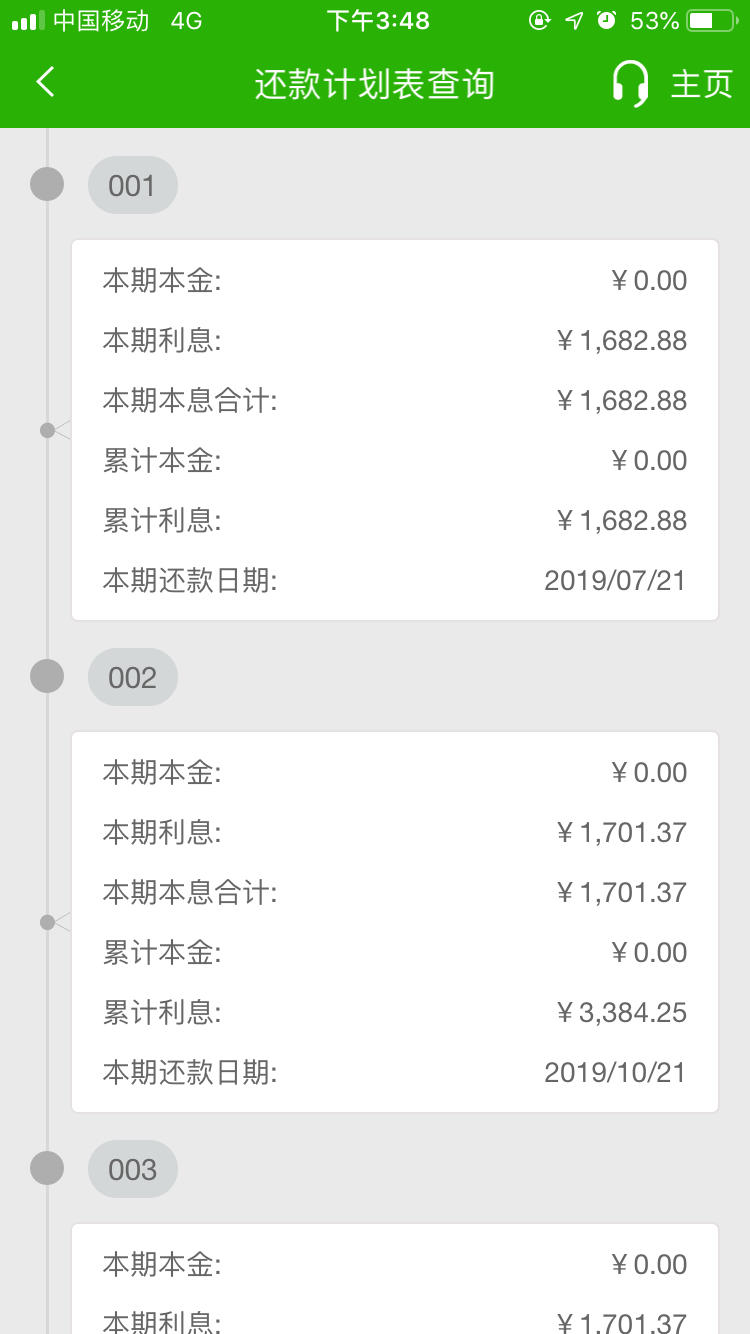Screen dimensions: 750x1334
Task: Tap 本期本息合计 row in period 001
Action: click(395, 400)
